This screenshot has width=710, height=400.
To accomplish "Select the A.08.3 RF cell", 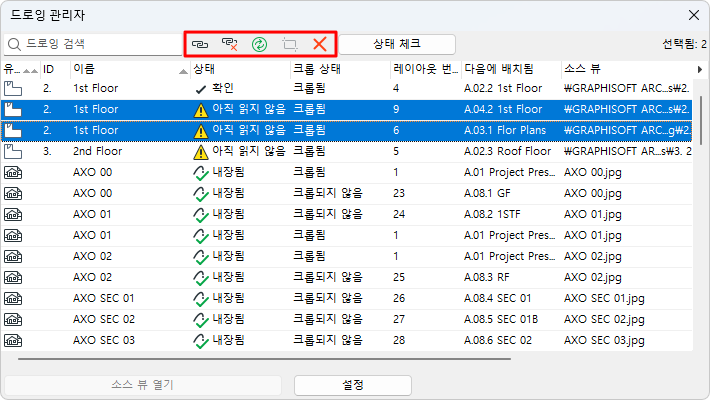I will [x=486, y=277].
